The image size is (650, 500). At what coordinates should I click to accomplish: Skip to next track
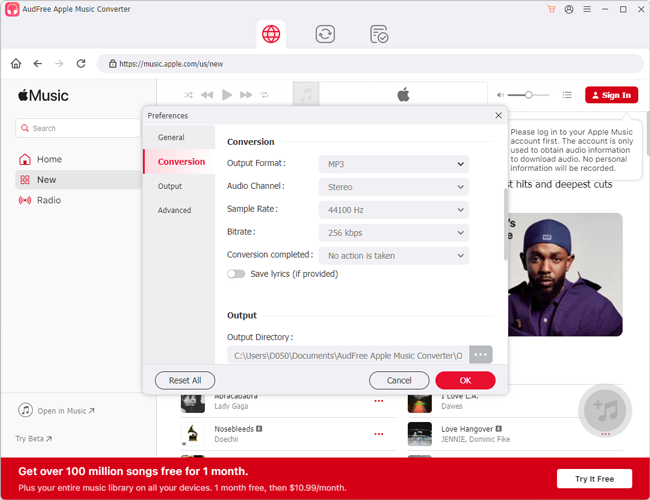(x=246, y=95)
